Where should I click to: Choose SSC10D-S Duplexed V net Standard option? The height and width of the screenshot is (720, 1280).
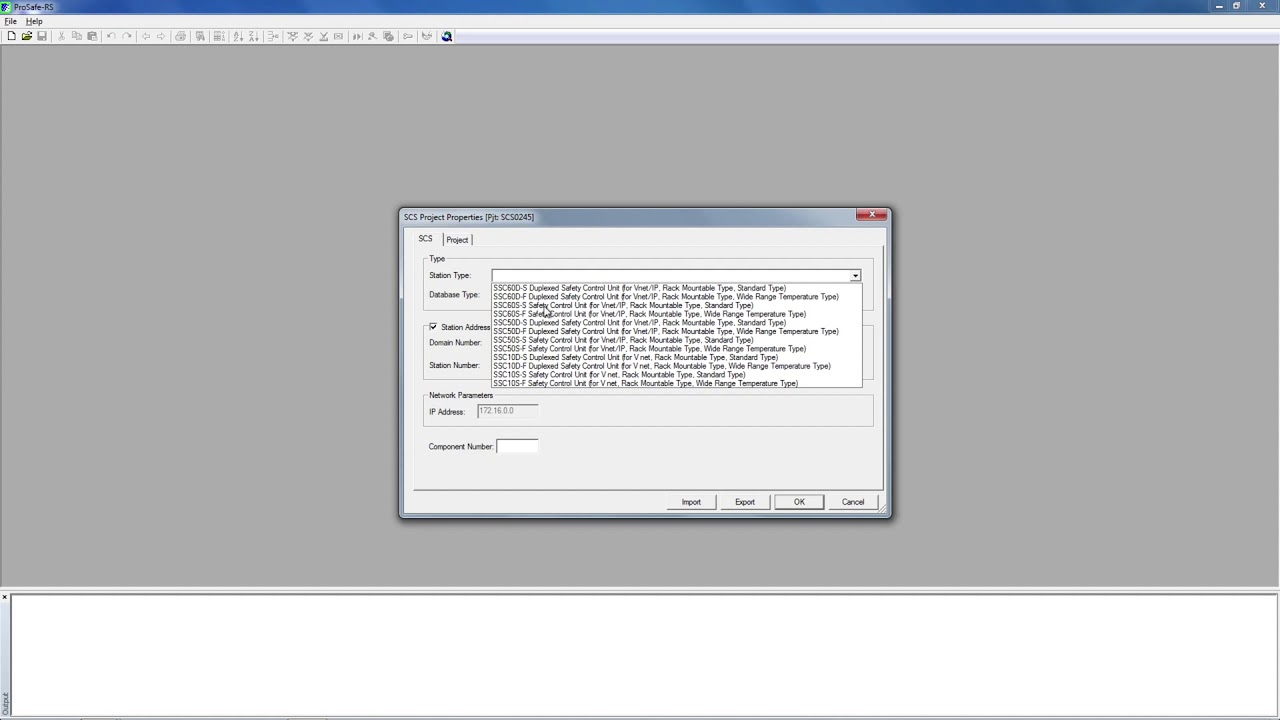point(676,357)
